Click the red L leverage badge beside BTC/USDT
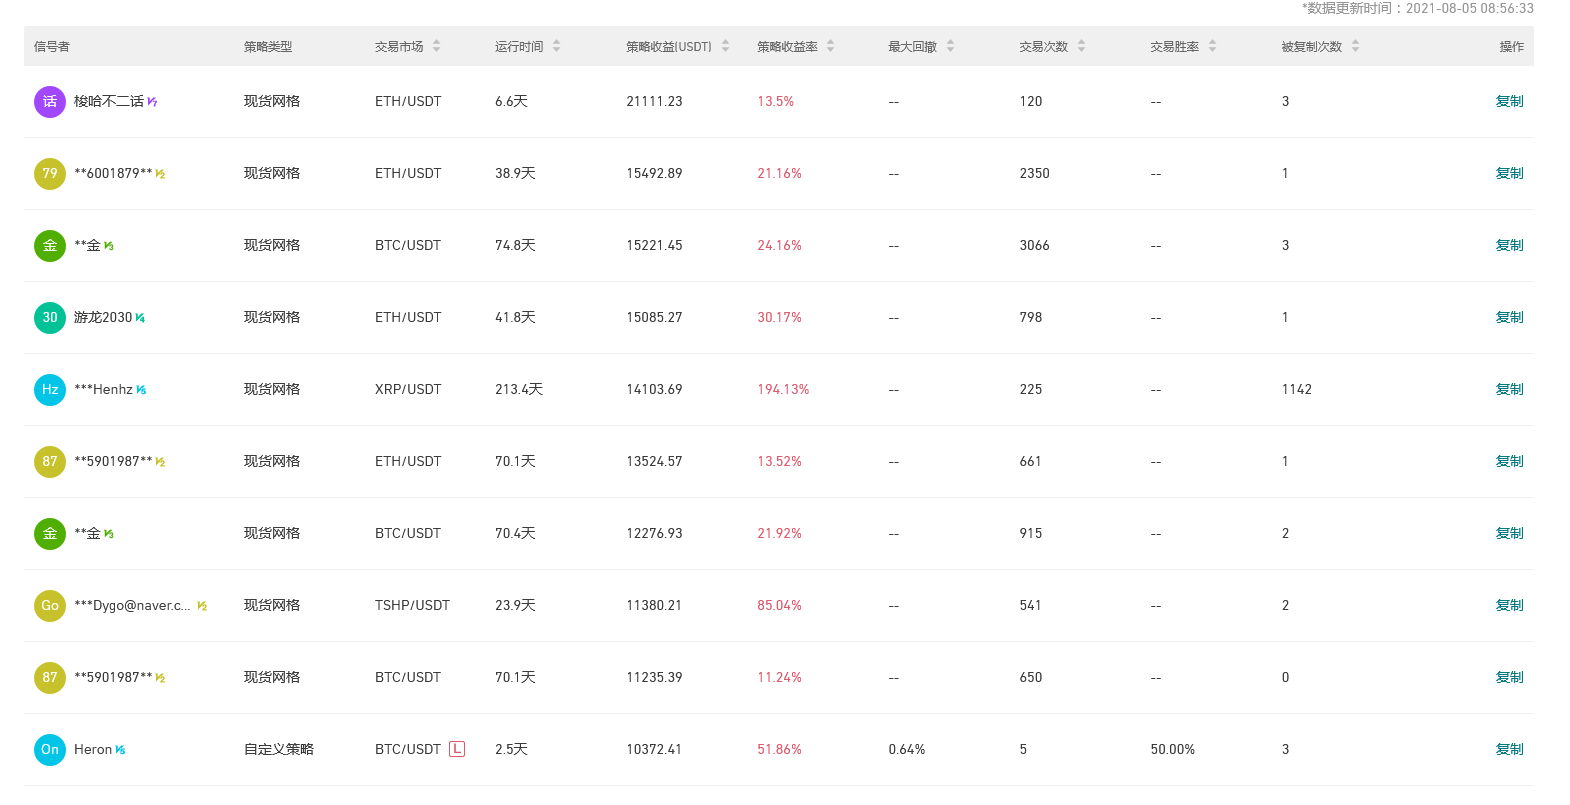 click(x=457, y=749)
